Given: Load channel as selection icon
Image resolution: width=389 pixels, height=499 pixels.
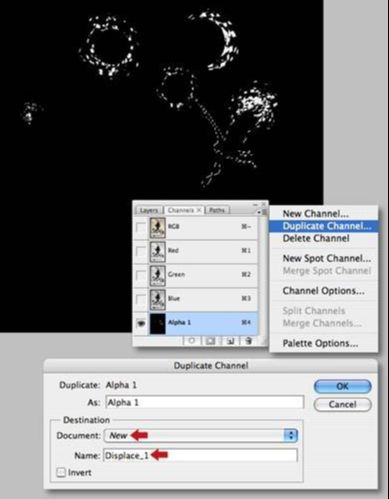Looking at the screenshot, I should (x=192, y=341).
